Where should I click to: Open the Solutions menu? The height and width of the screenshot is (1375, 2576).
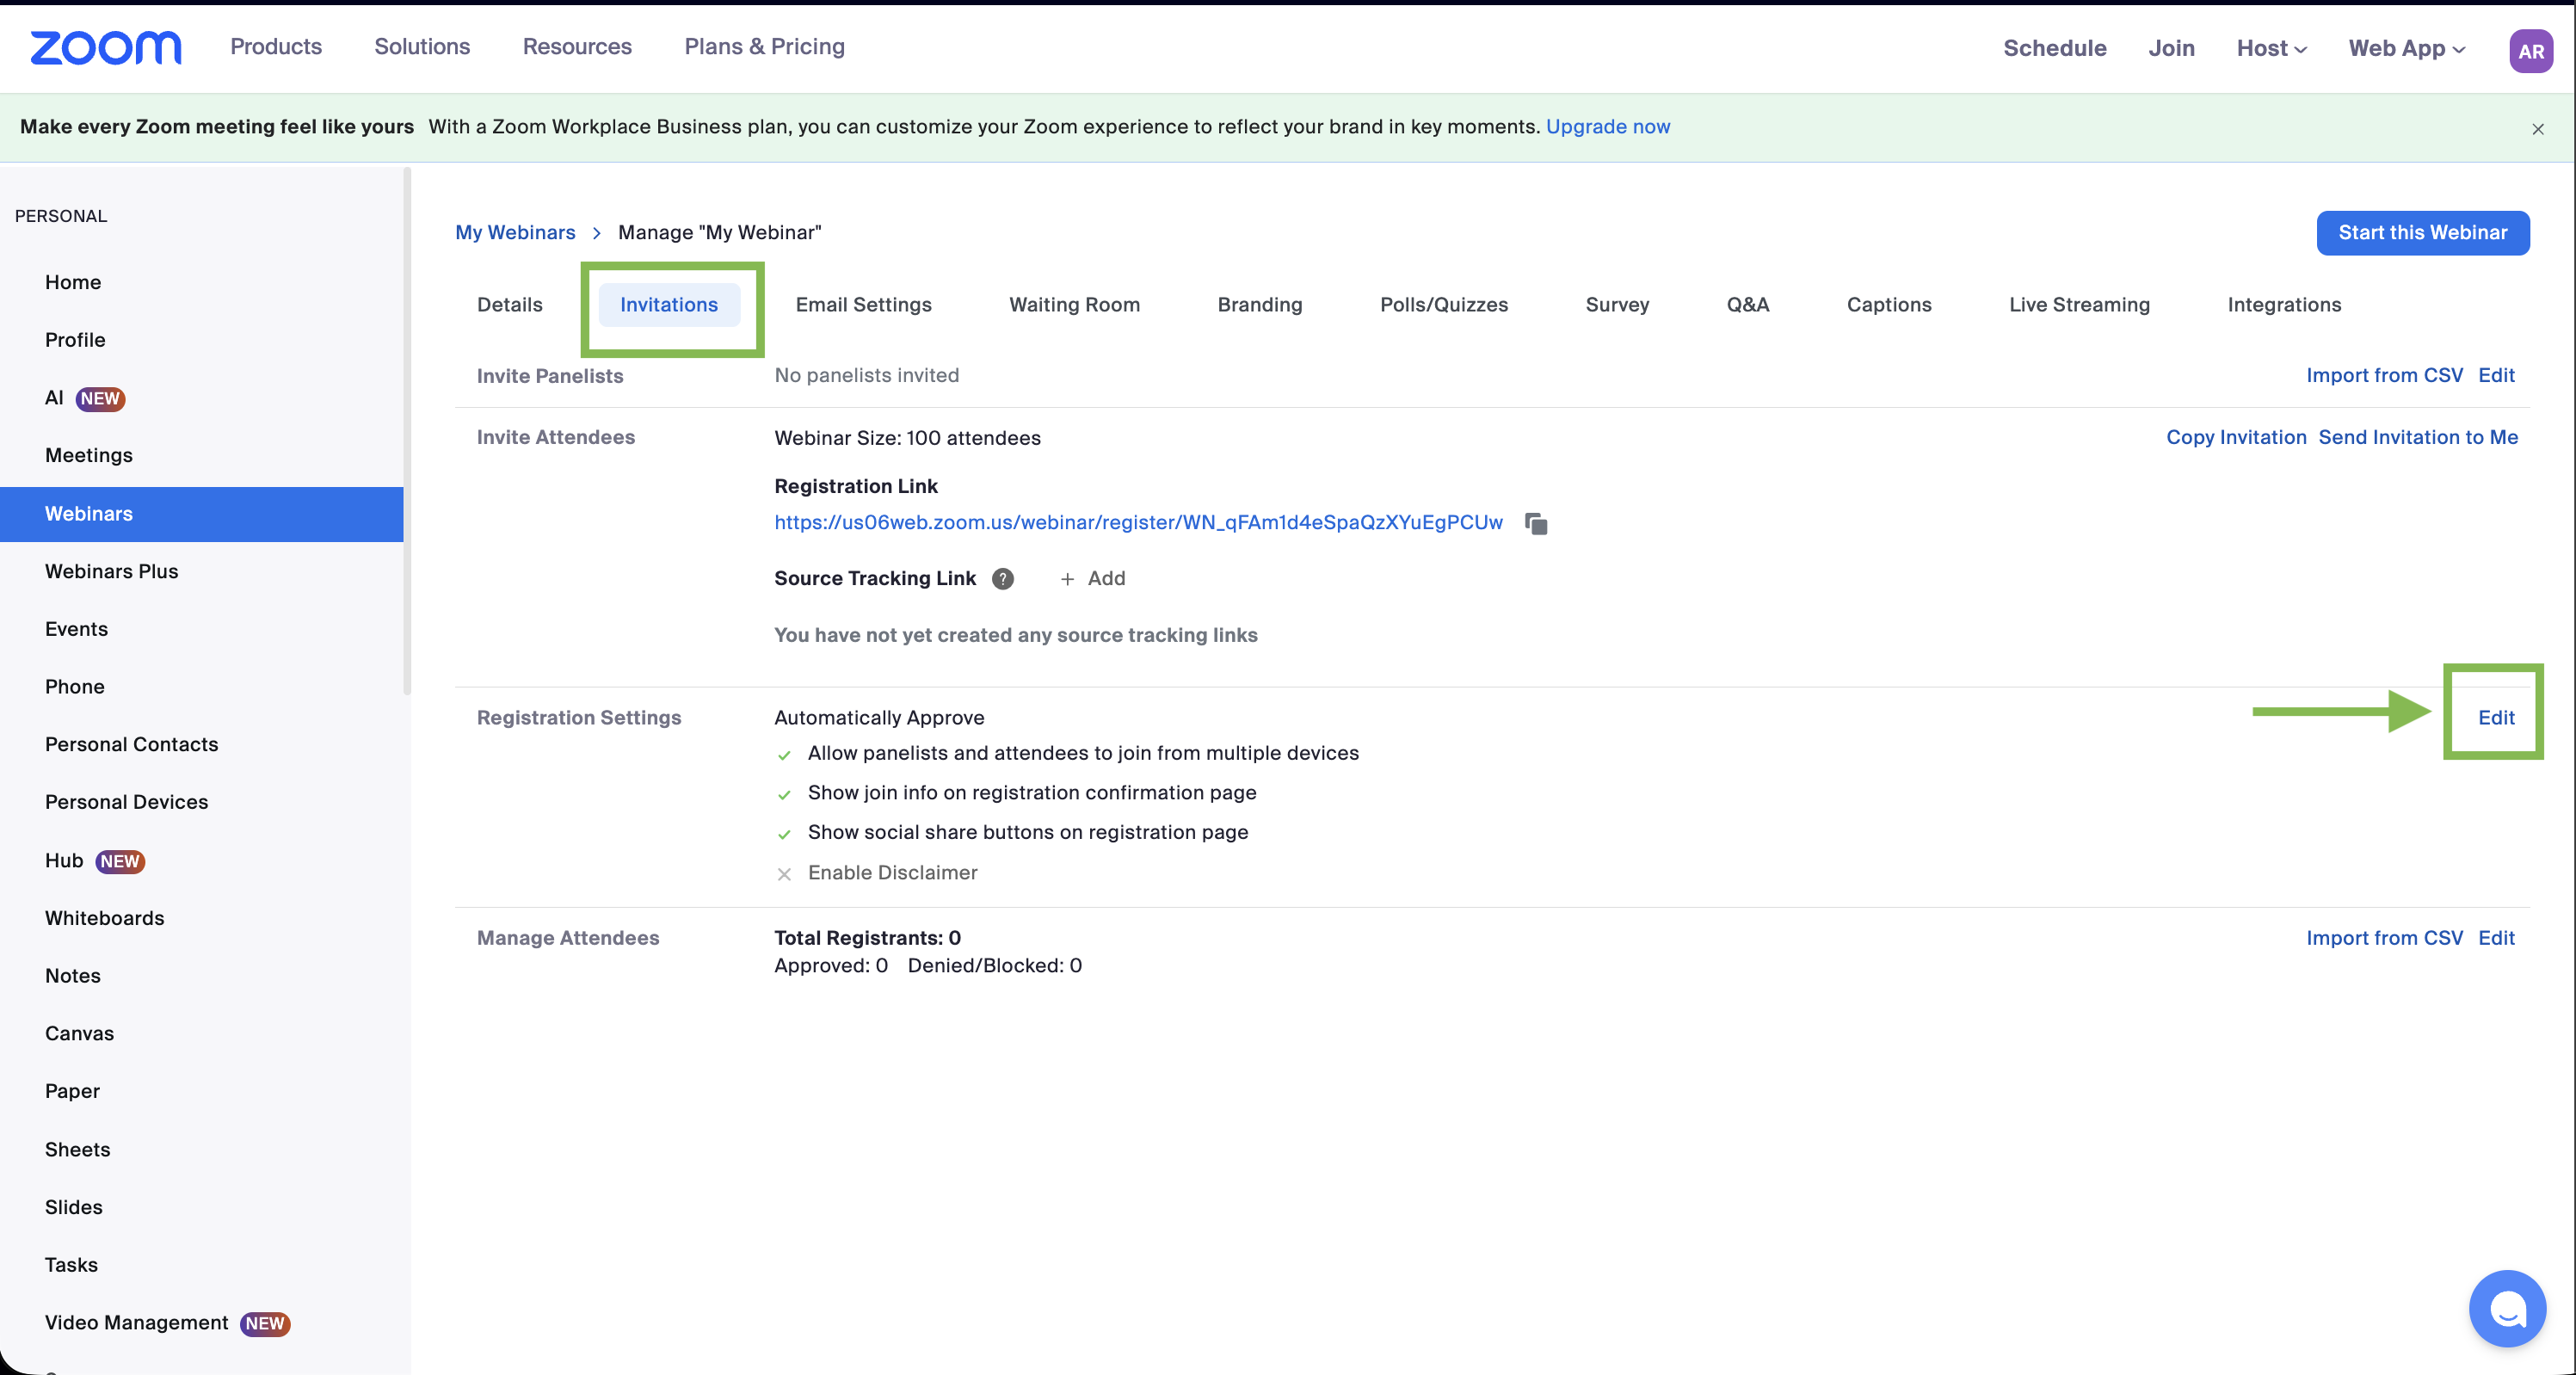point(422,46)
